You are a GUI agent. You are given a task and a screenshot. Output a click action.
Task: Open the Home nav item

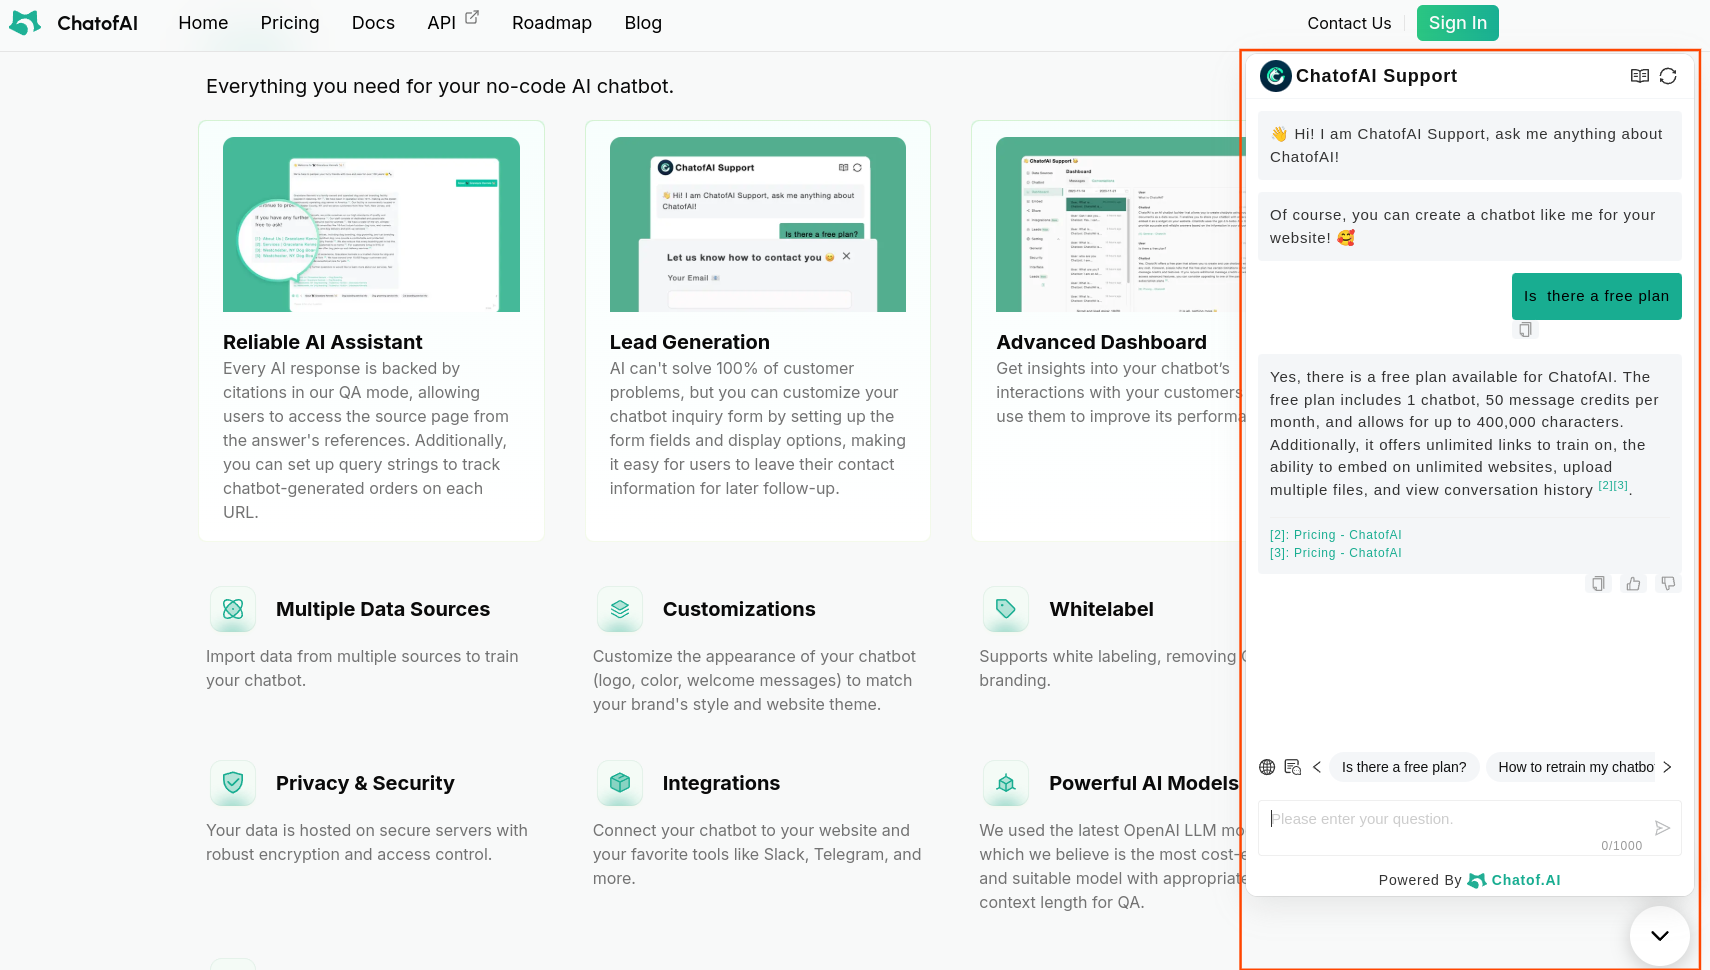[x=203, y=23]
